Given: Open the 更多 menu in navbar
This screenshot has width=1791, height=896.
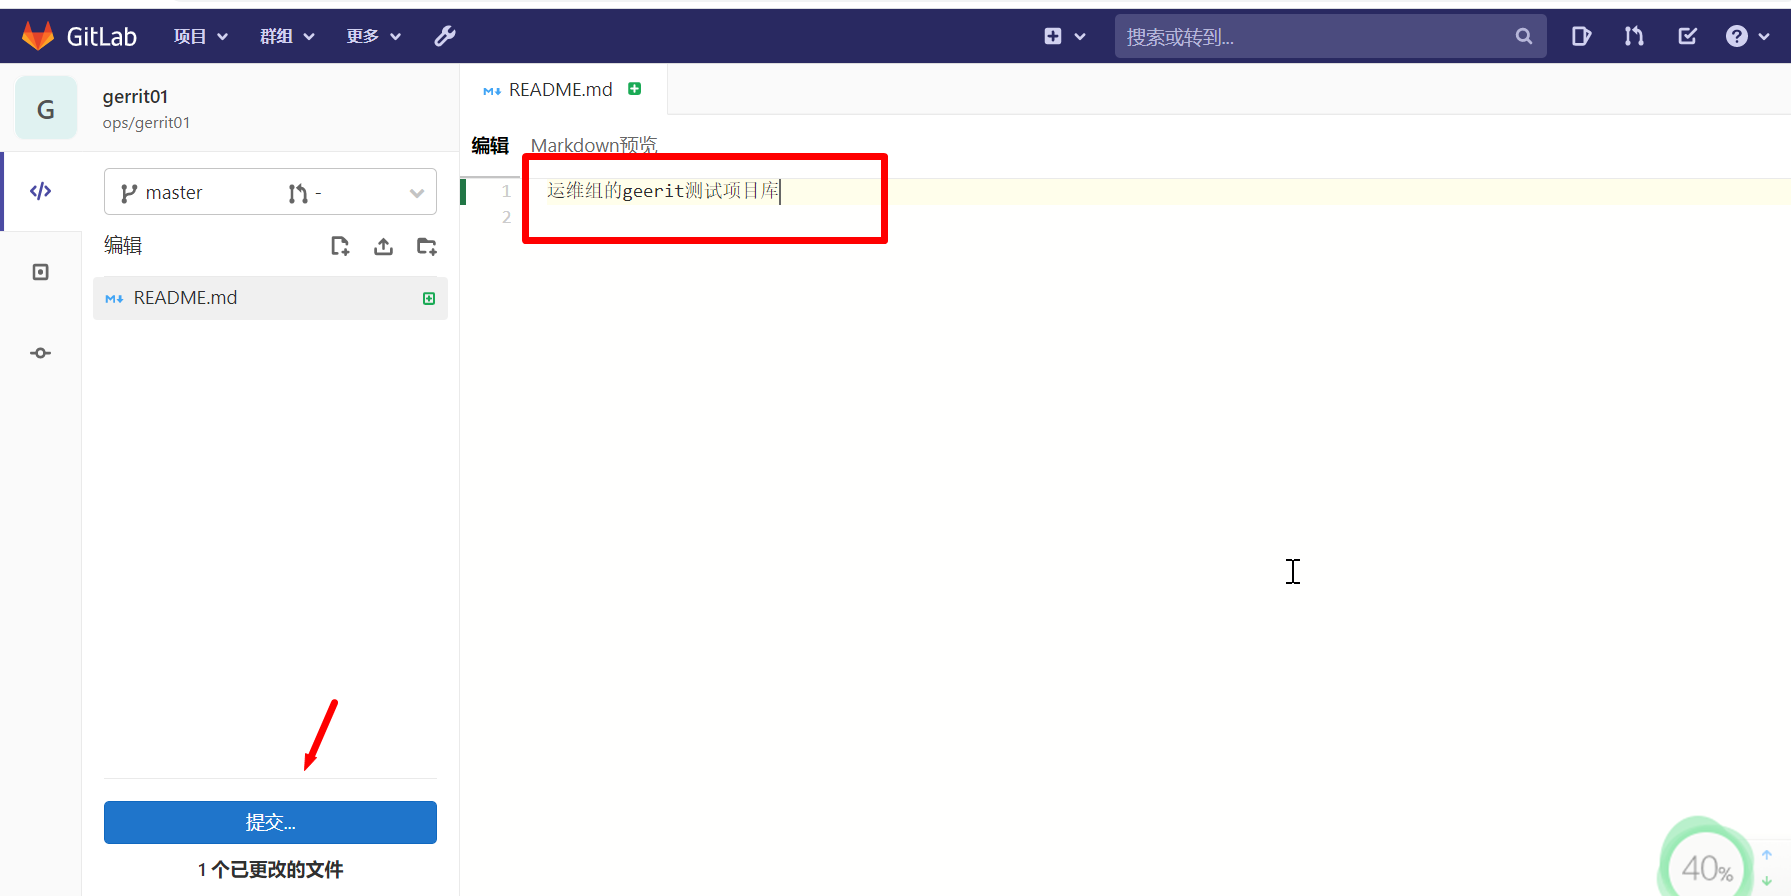Looking at the screenshot, I should click(373, 36).
